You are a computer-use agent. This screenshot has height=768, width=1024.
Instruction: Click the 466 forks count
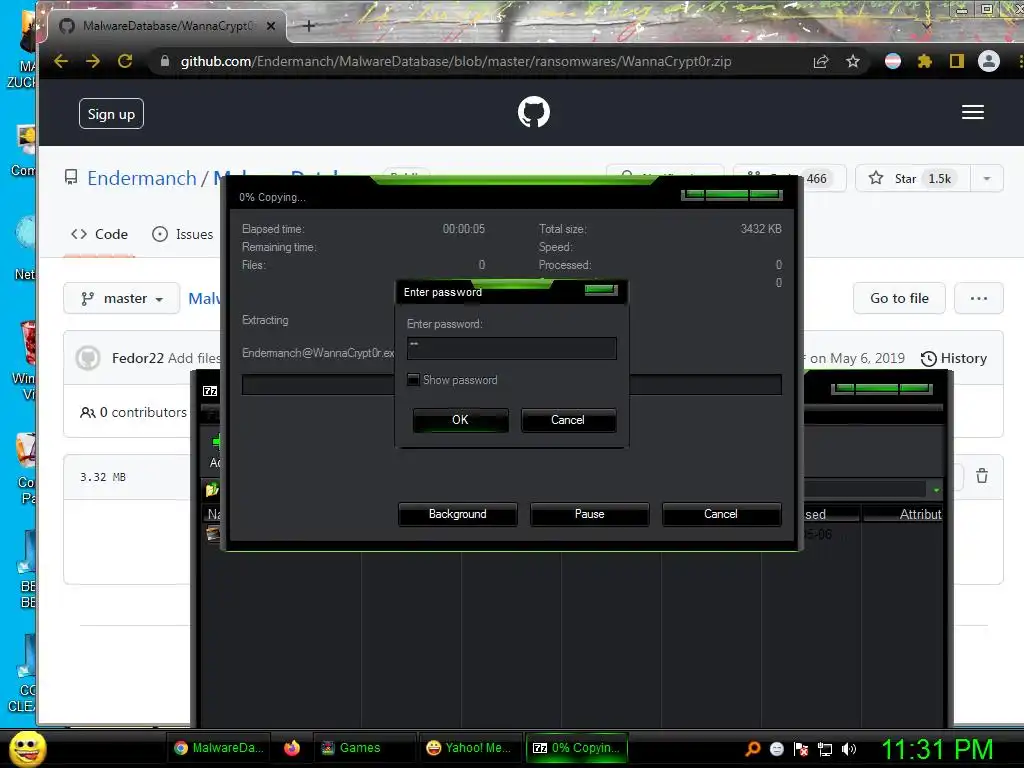[816, 179]
